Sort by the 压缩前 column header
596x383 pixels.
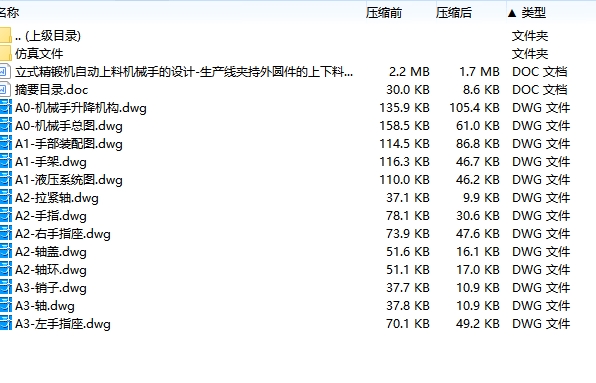[384, 13]
